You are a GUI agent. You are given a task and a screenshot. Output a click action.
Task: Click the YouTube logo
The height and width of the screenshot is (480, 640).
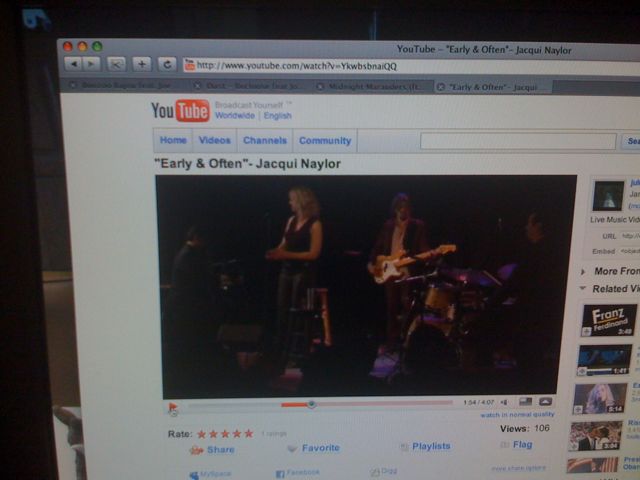(x=180, y=109)
